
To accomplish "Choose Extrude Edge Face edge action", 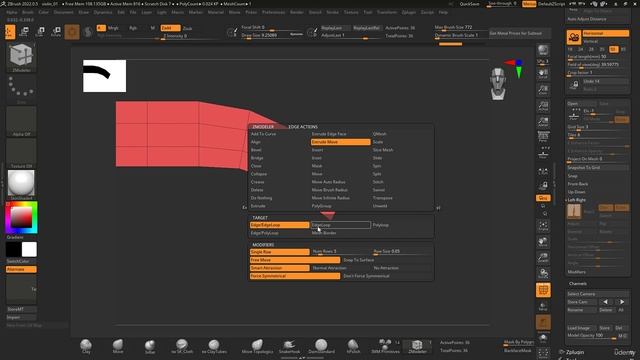I will tap(340, 134).
